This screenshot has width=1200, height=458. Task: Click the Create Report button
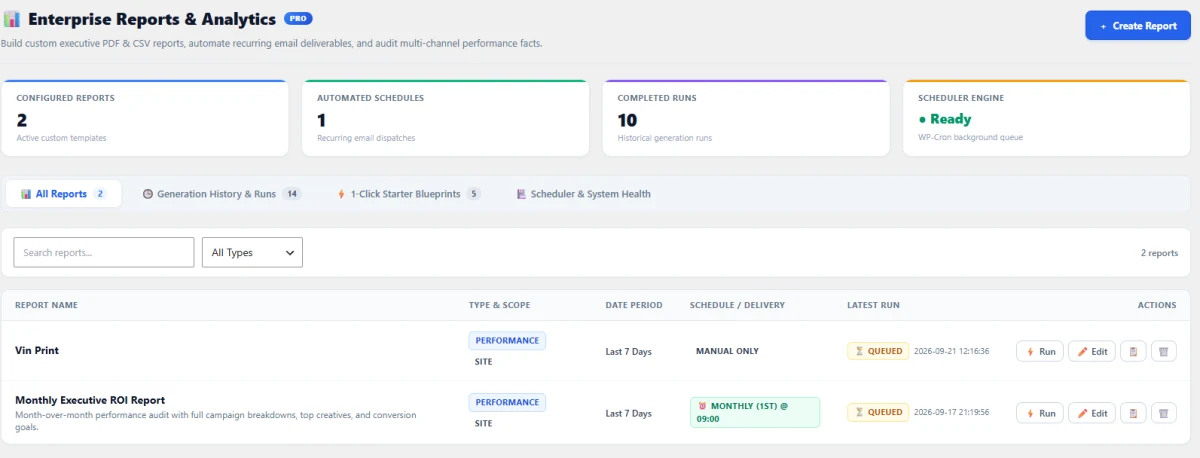coord(1137,26)
